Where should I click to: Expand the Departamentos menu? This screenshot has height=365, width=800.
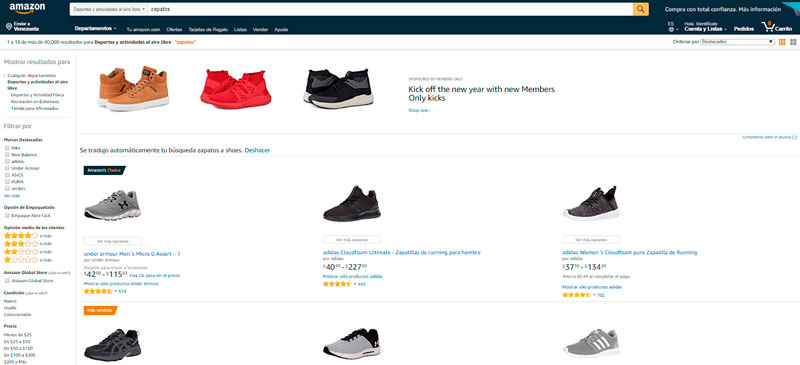click(95, 29)
